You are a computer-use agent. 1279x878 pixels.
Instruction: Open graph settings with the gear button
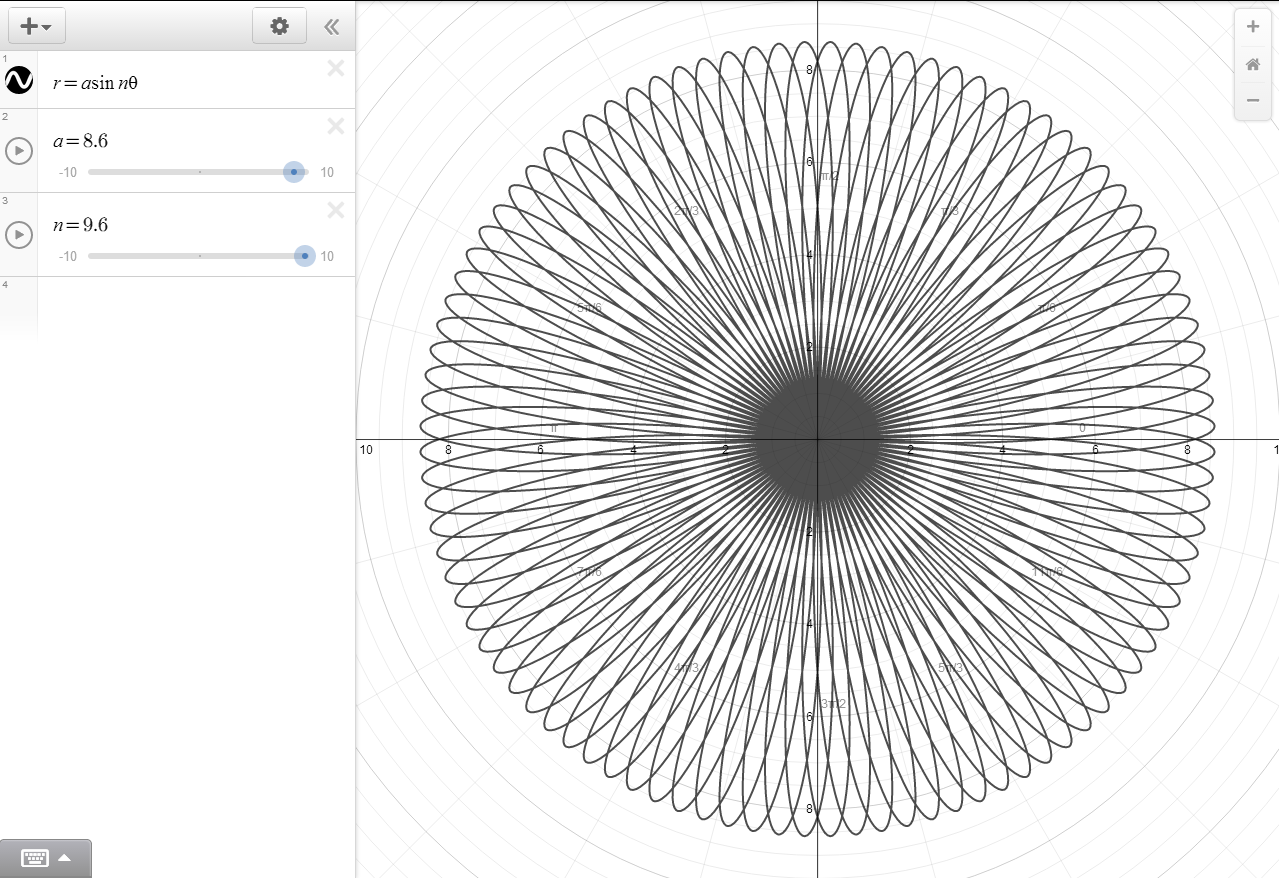point(279,26)
